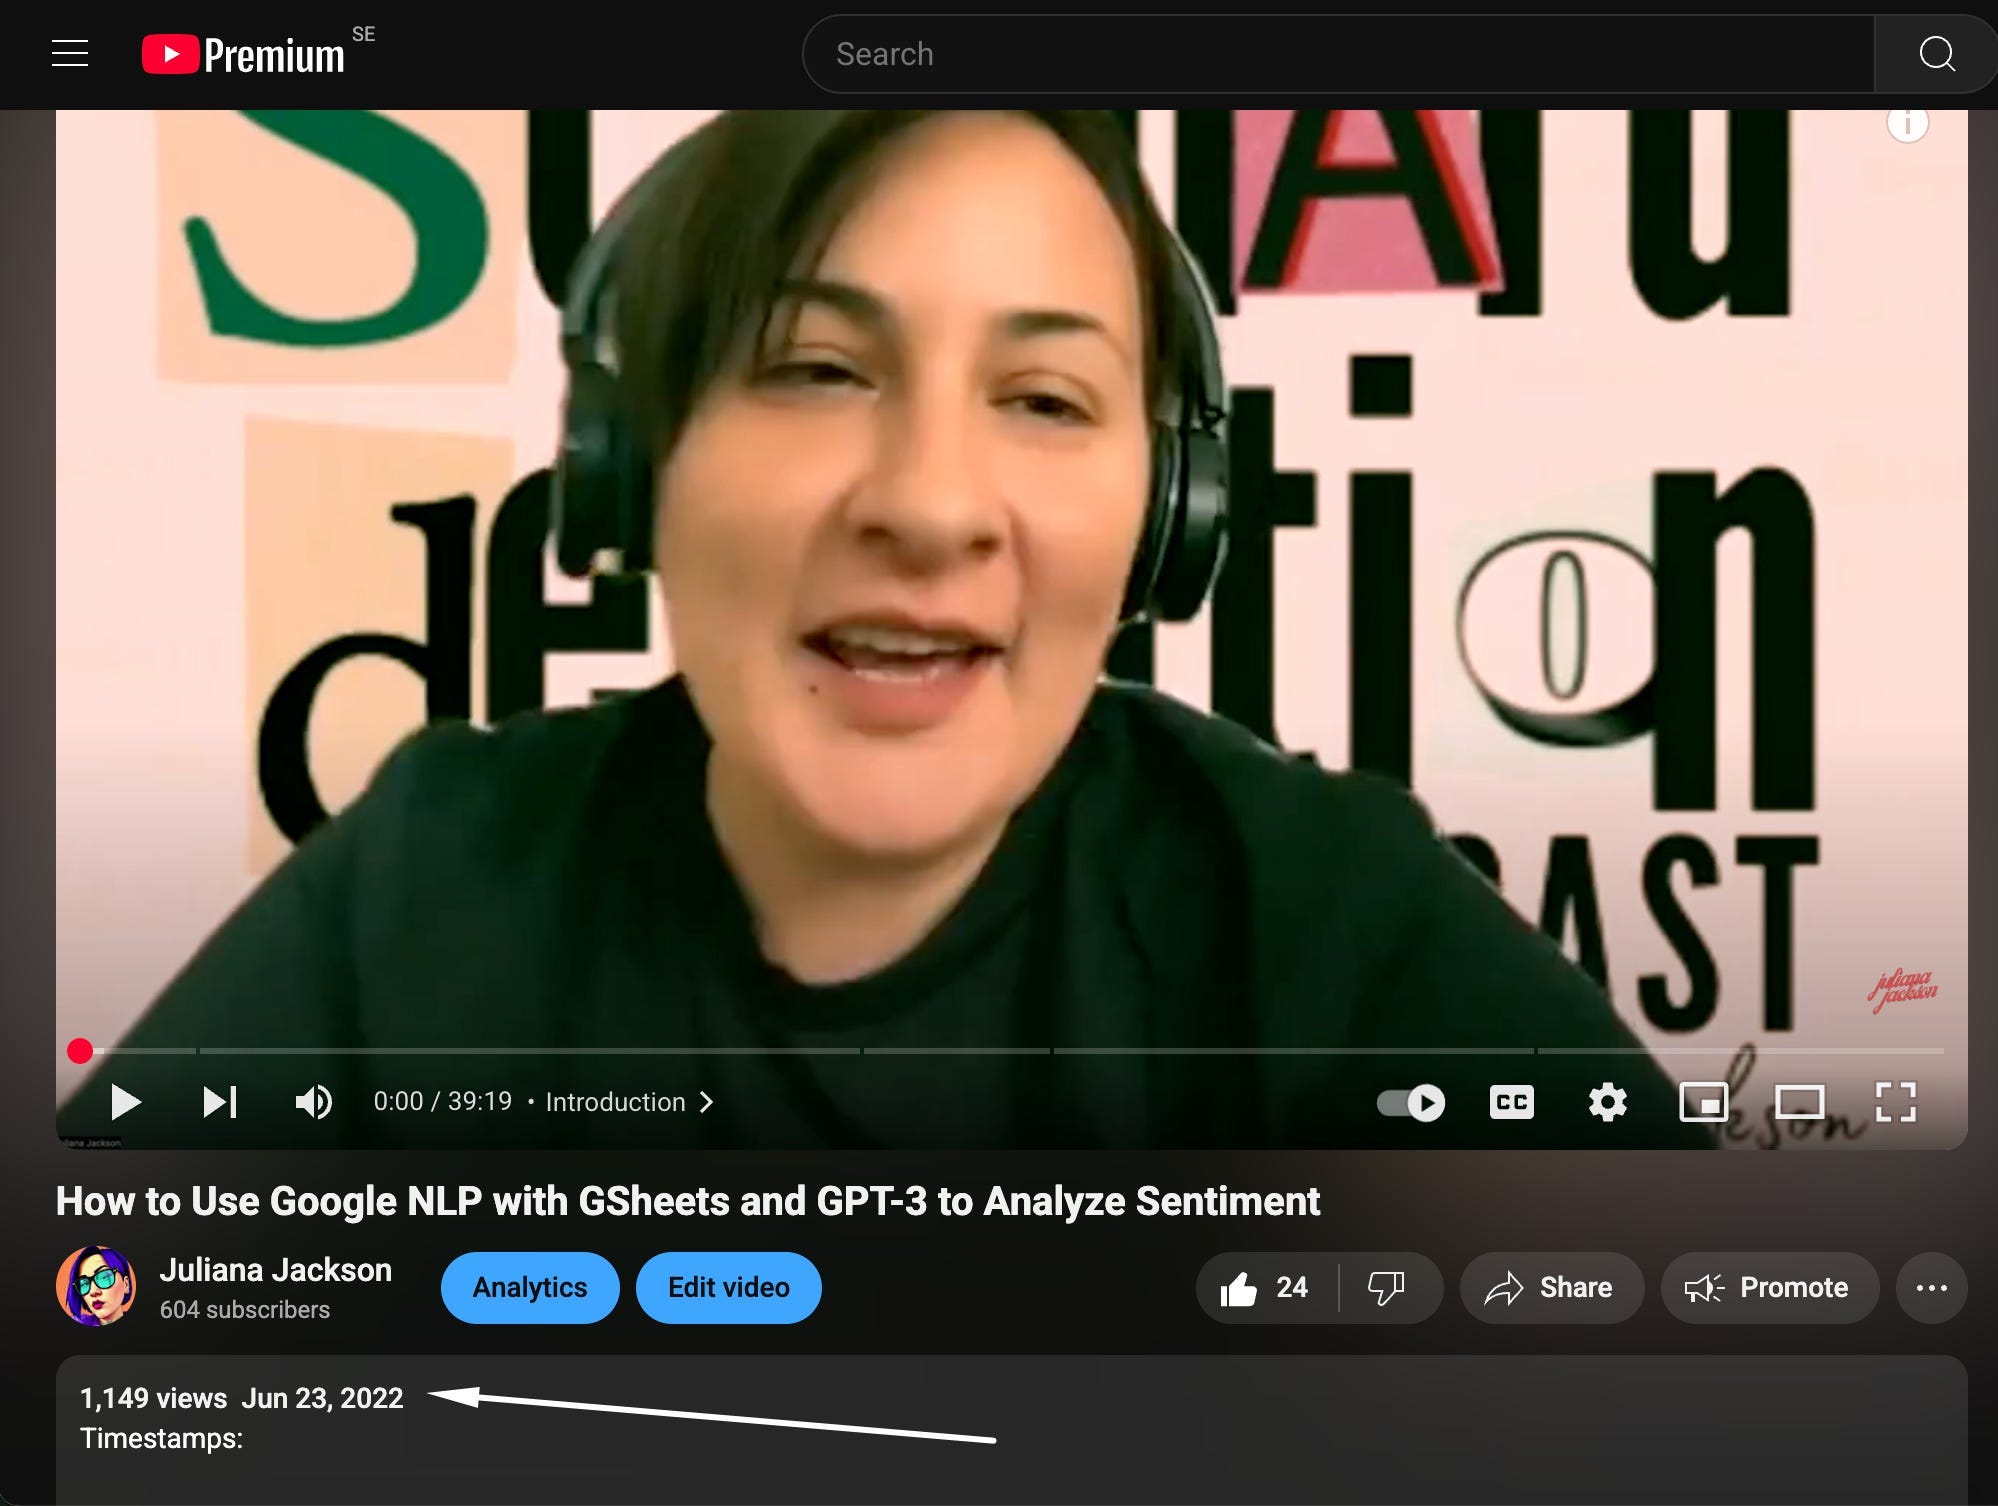This screenshot has height=1506, width=1998.
Task: Expand the Introduction chapter list
Action: 629,1102
